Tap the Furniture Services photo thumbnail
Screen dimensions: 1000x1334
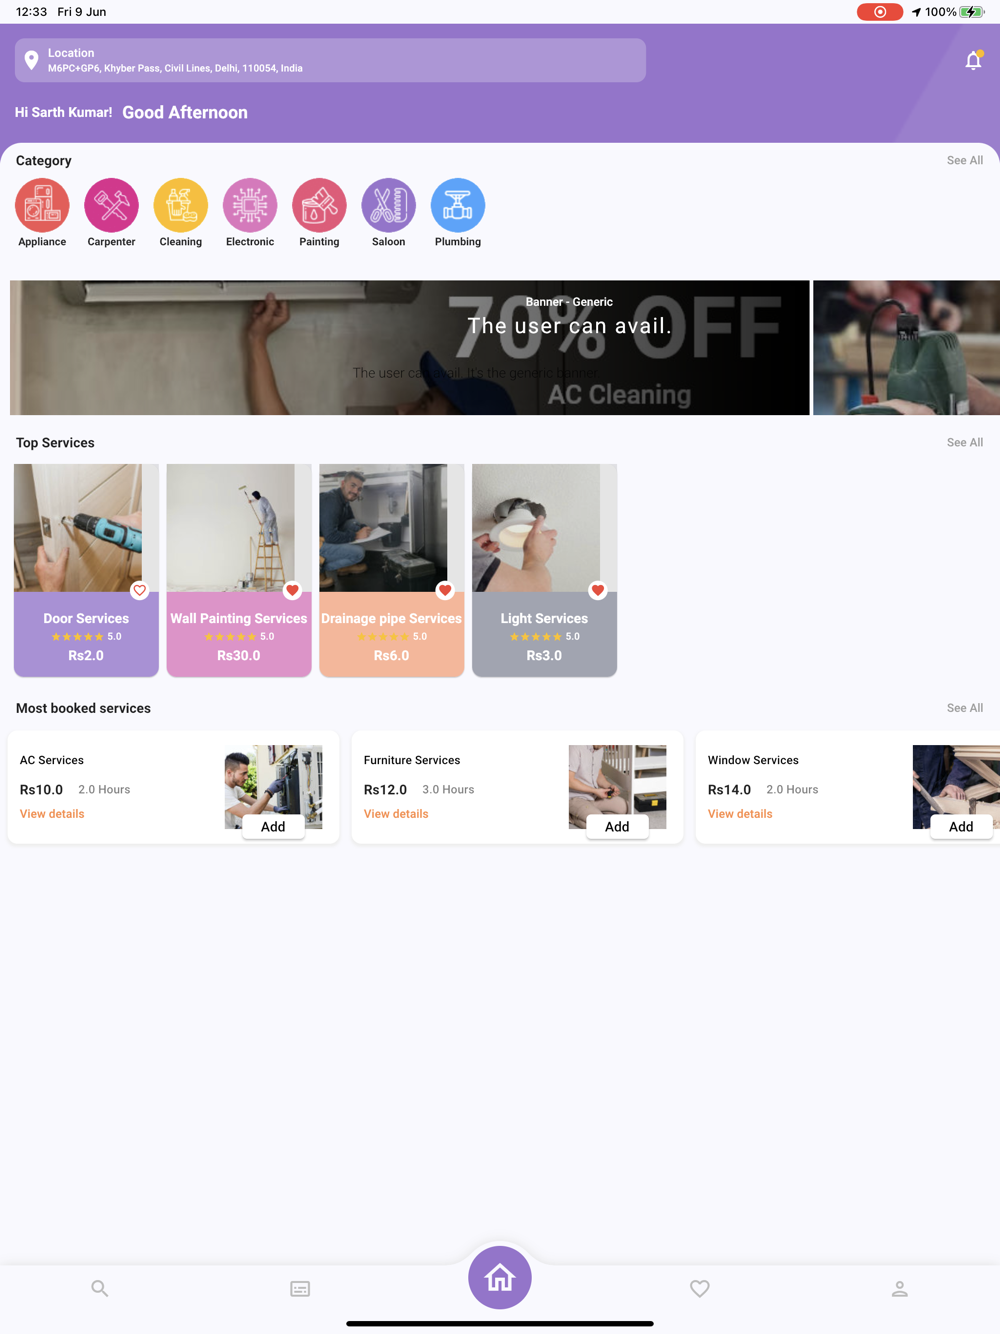click(x=617, y=786)
